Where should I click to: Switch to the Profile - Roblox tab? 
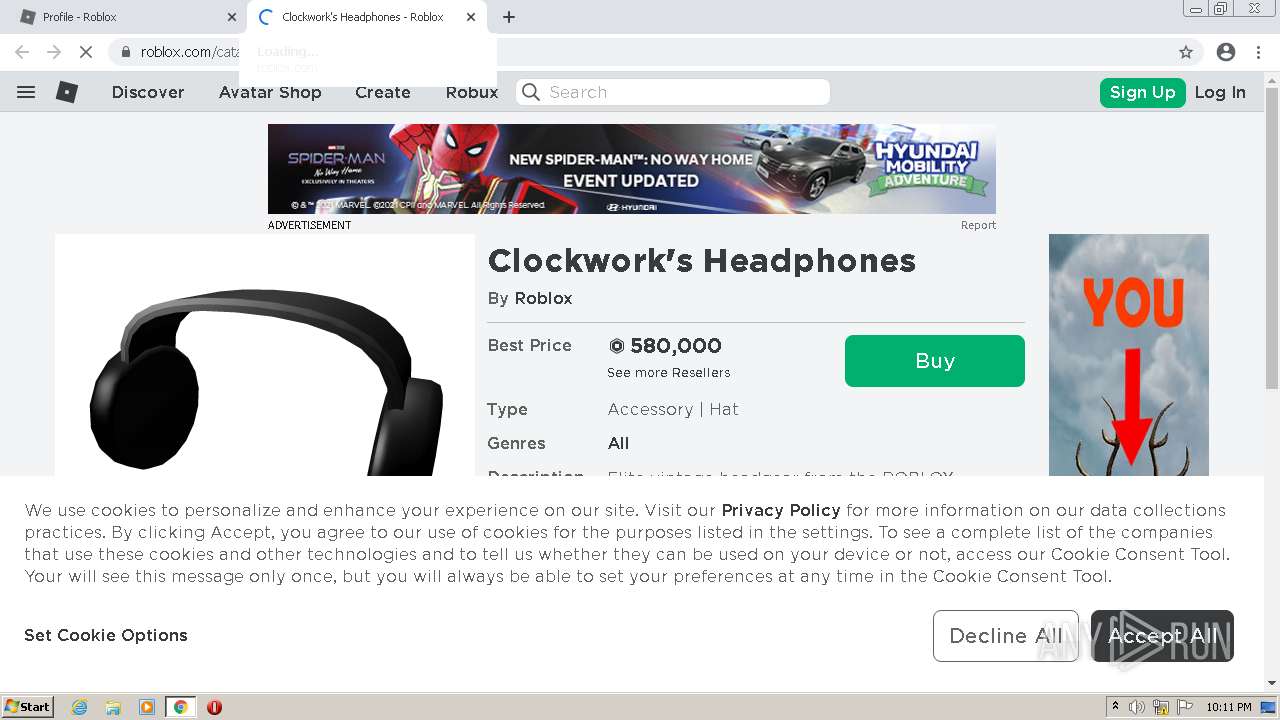(120, 17)
